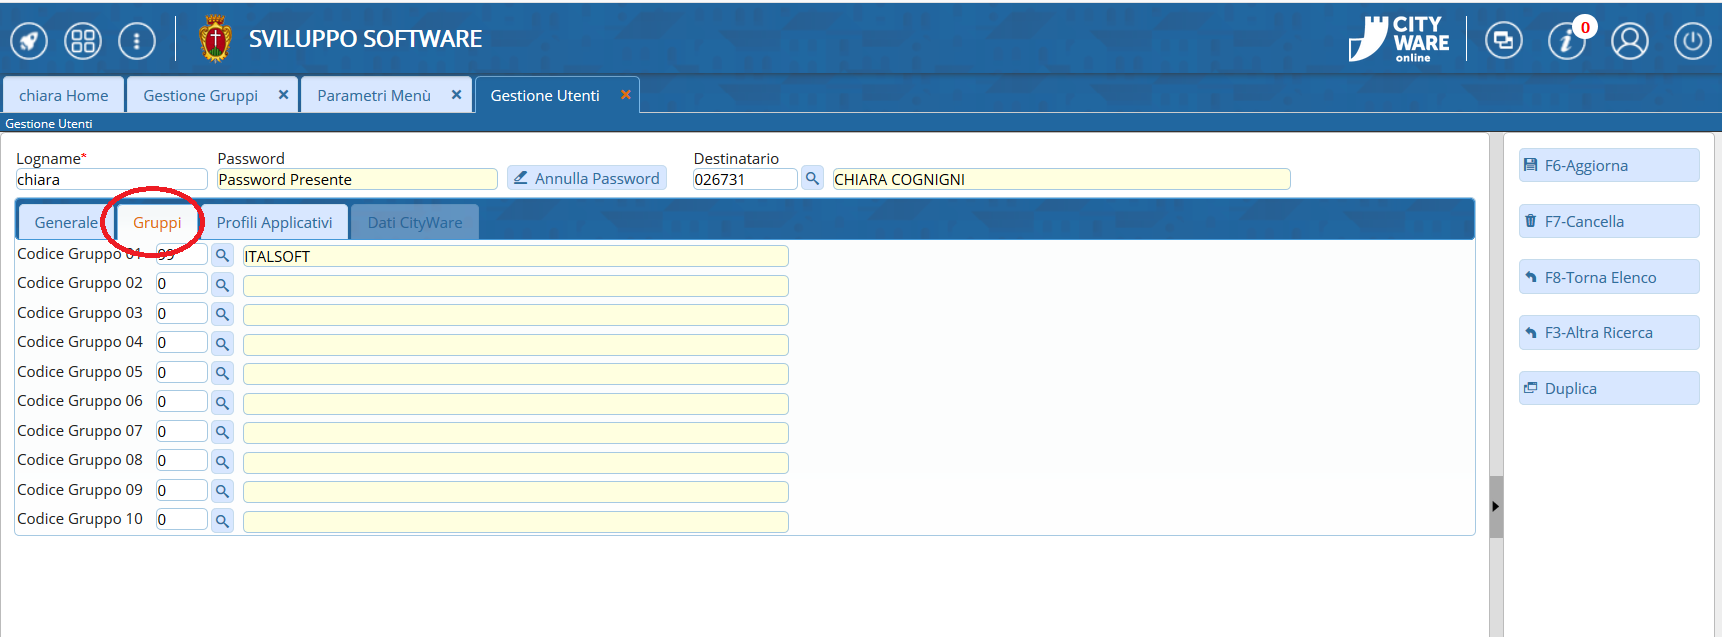Image resolution: width=1722 pixels, height=637 pixels.
Task: Click the Codice Gruppo 03 input field
Action: coord(181,314)
